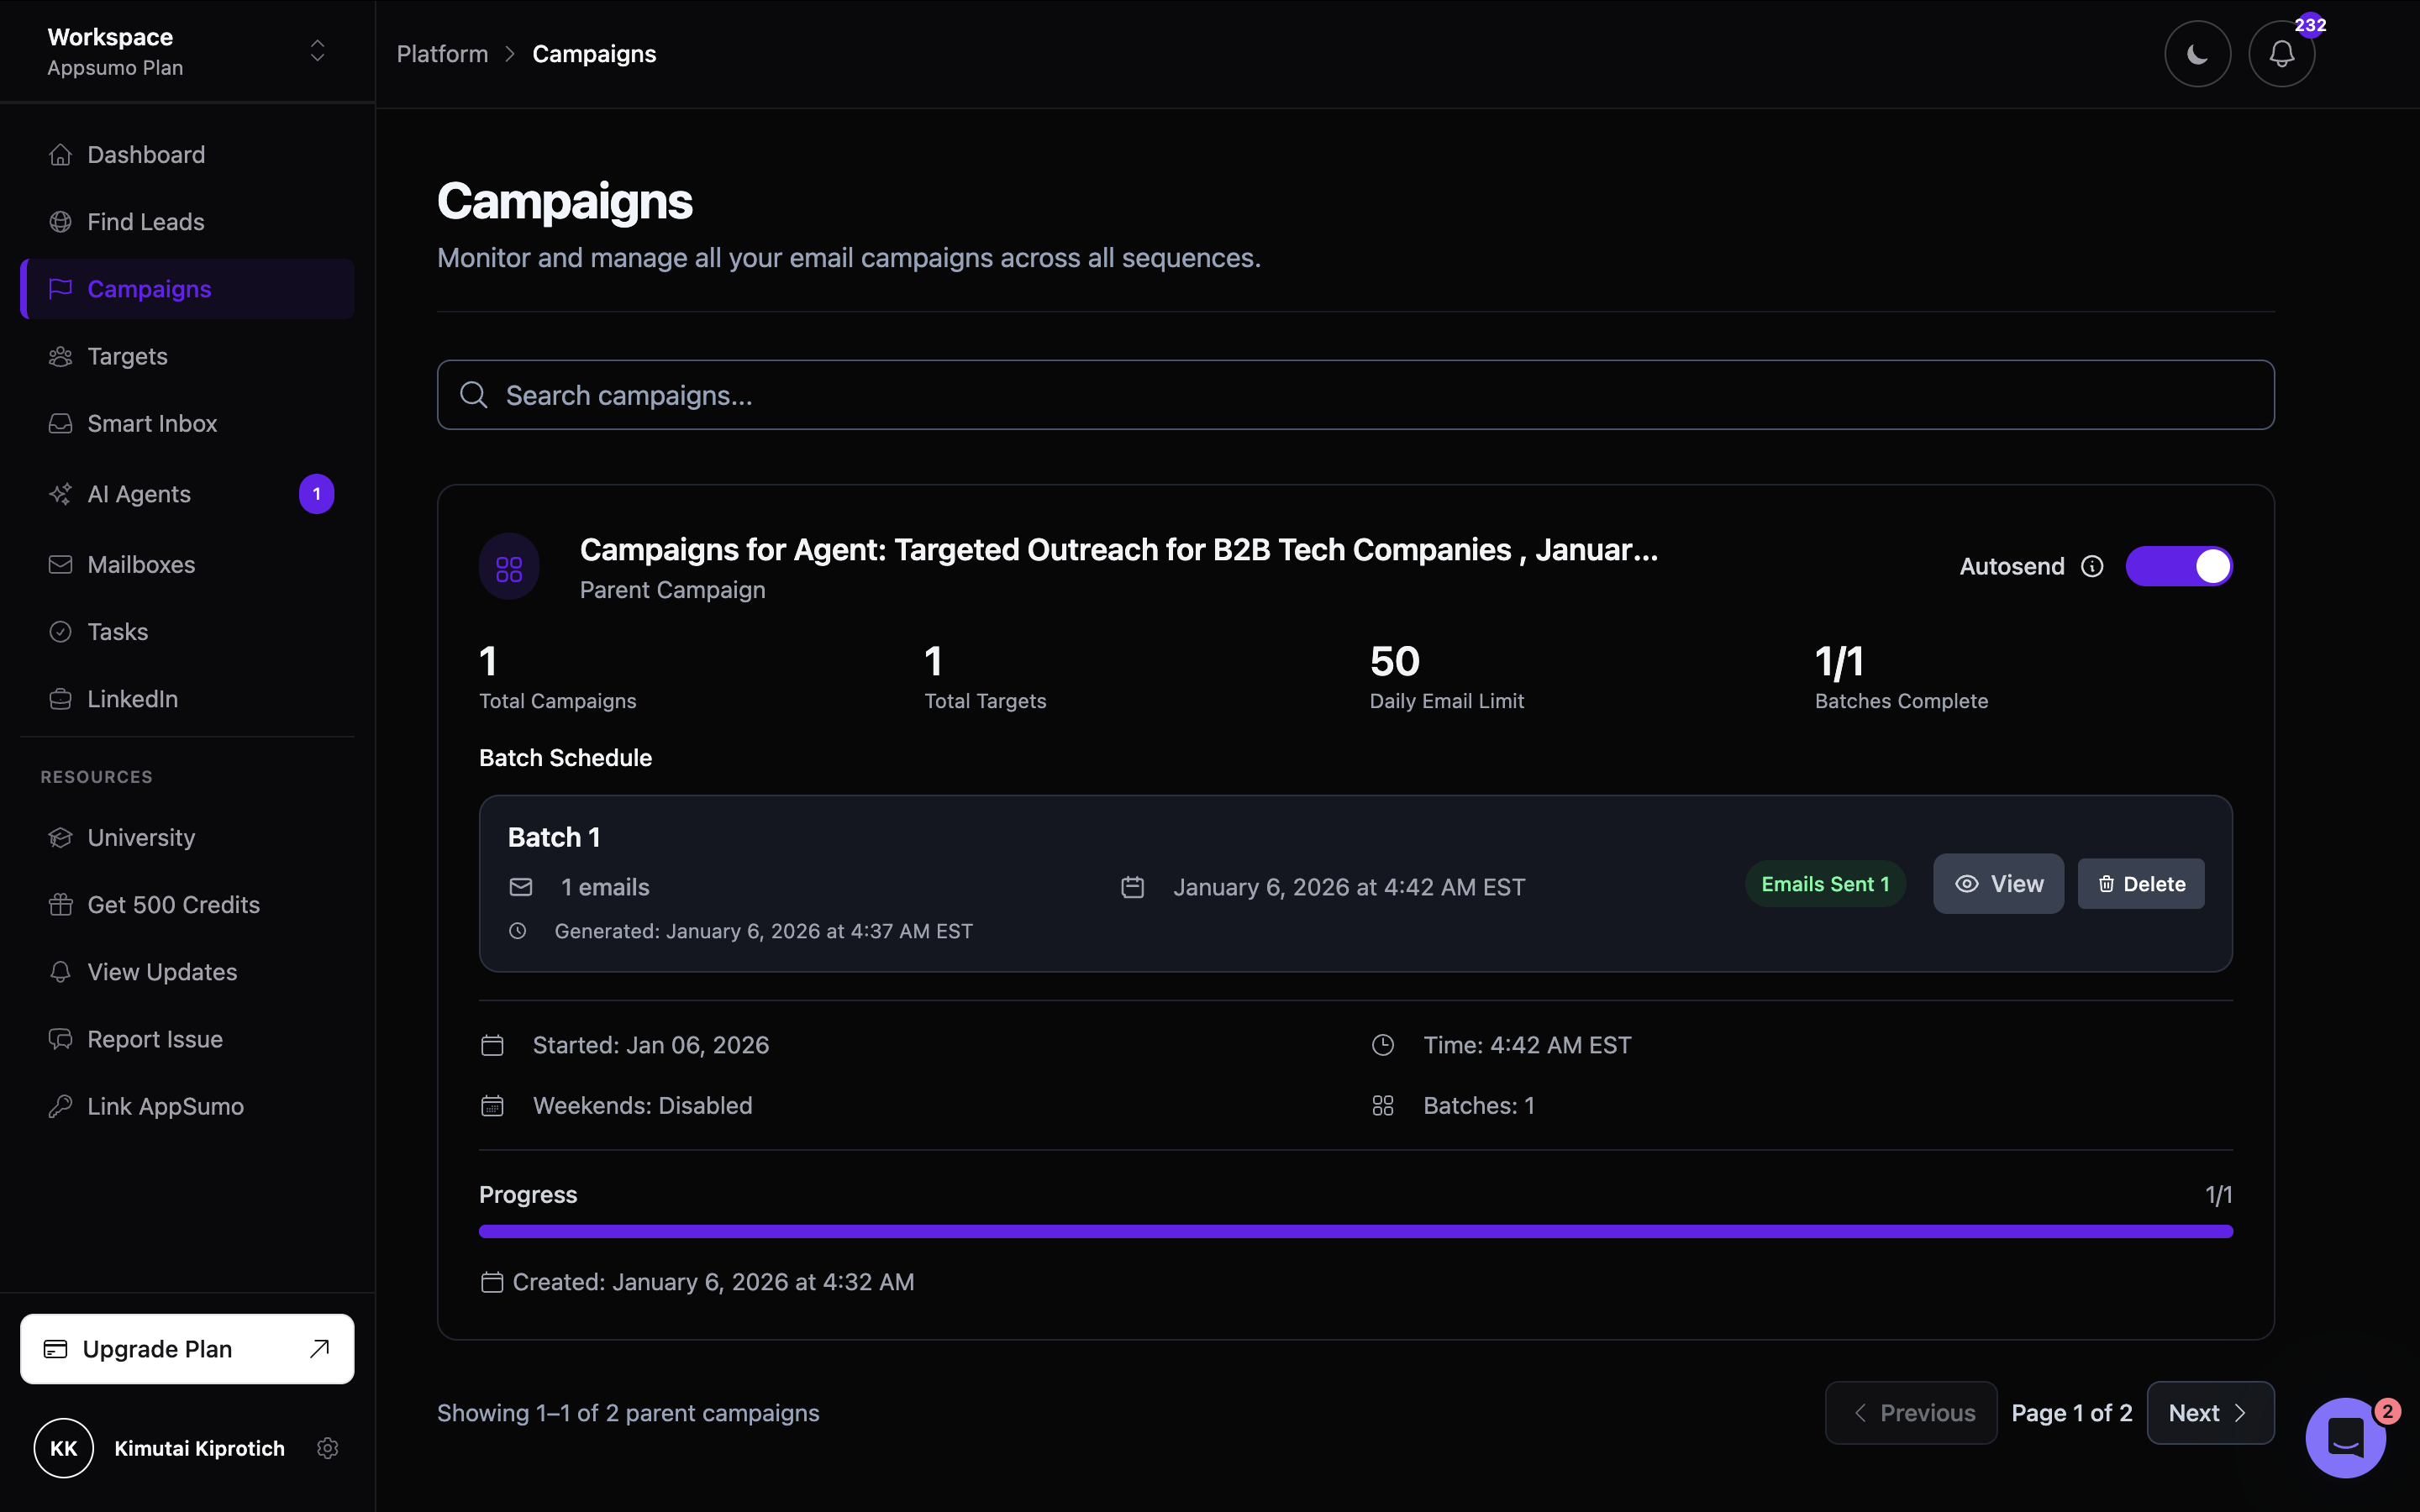
Task: Select Find Leads in the sidebar
Action: [x=145, y=221]
